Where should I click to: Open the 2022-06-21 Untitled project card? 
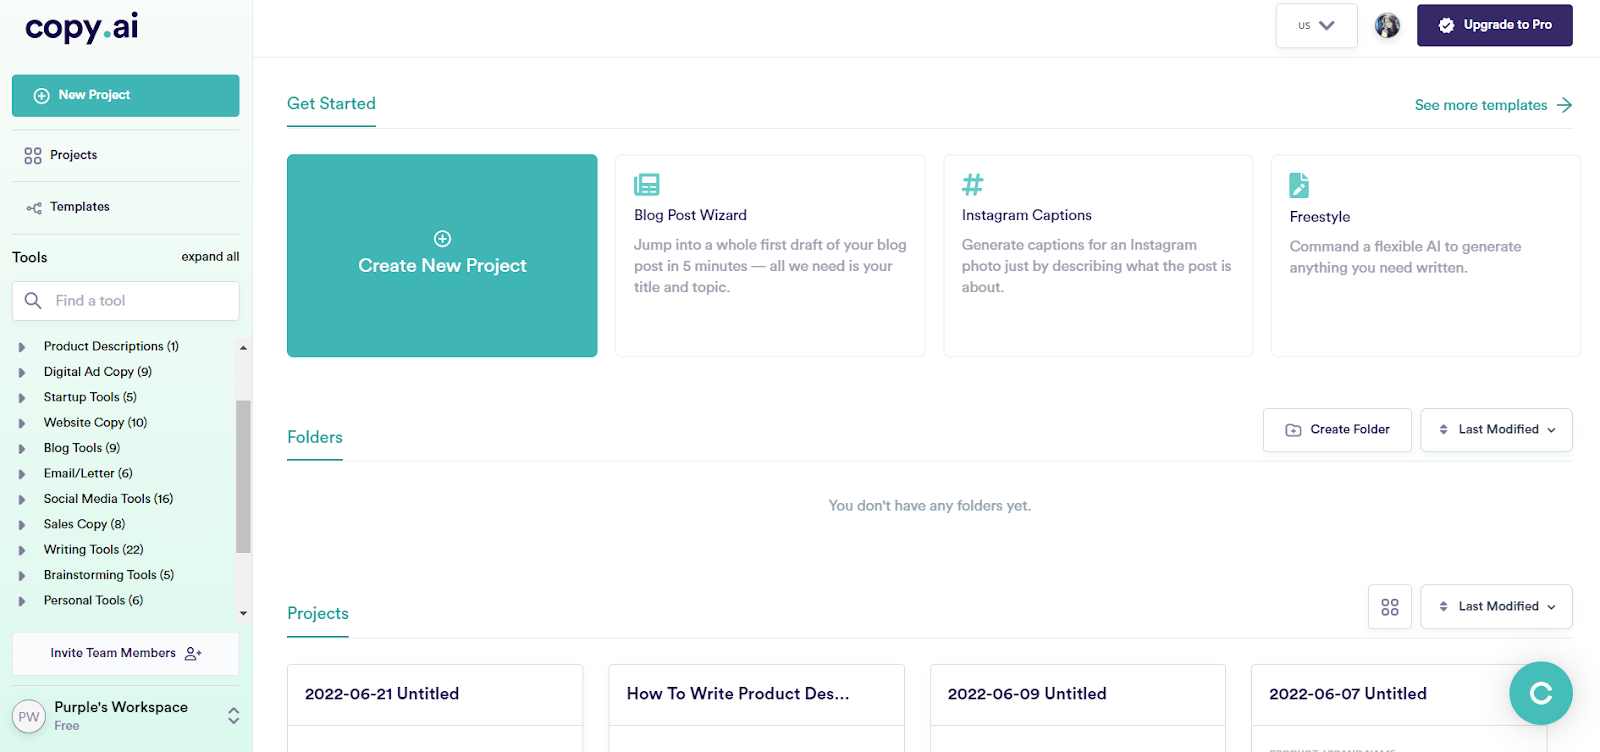pos(435,694)
